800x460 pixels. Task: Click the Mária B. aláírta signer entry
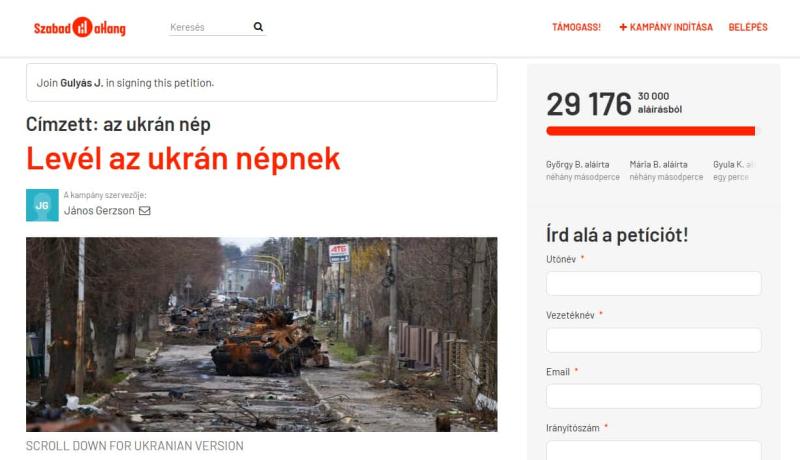click(x=666, y=170)
